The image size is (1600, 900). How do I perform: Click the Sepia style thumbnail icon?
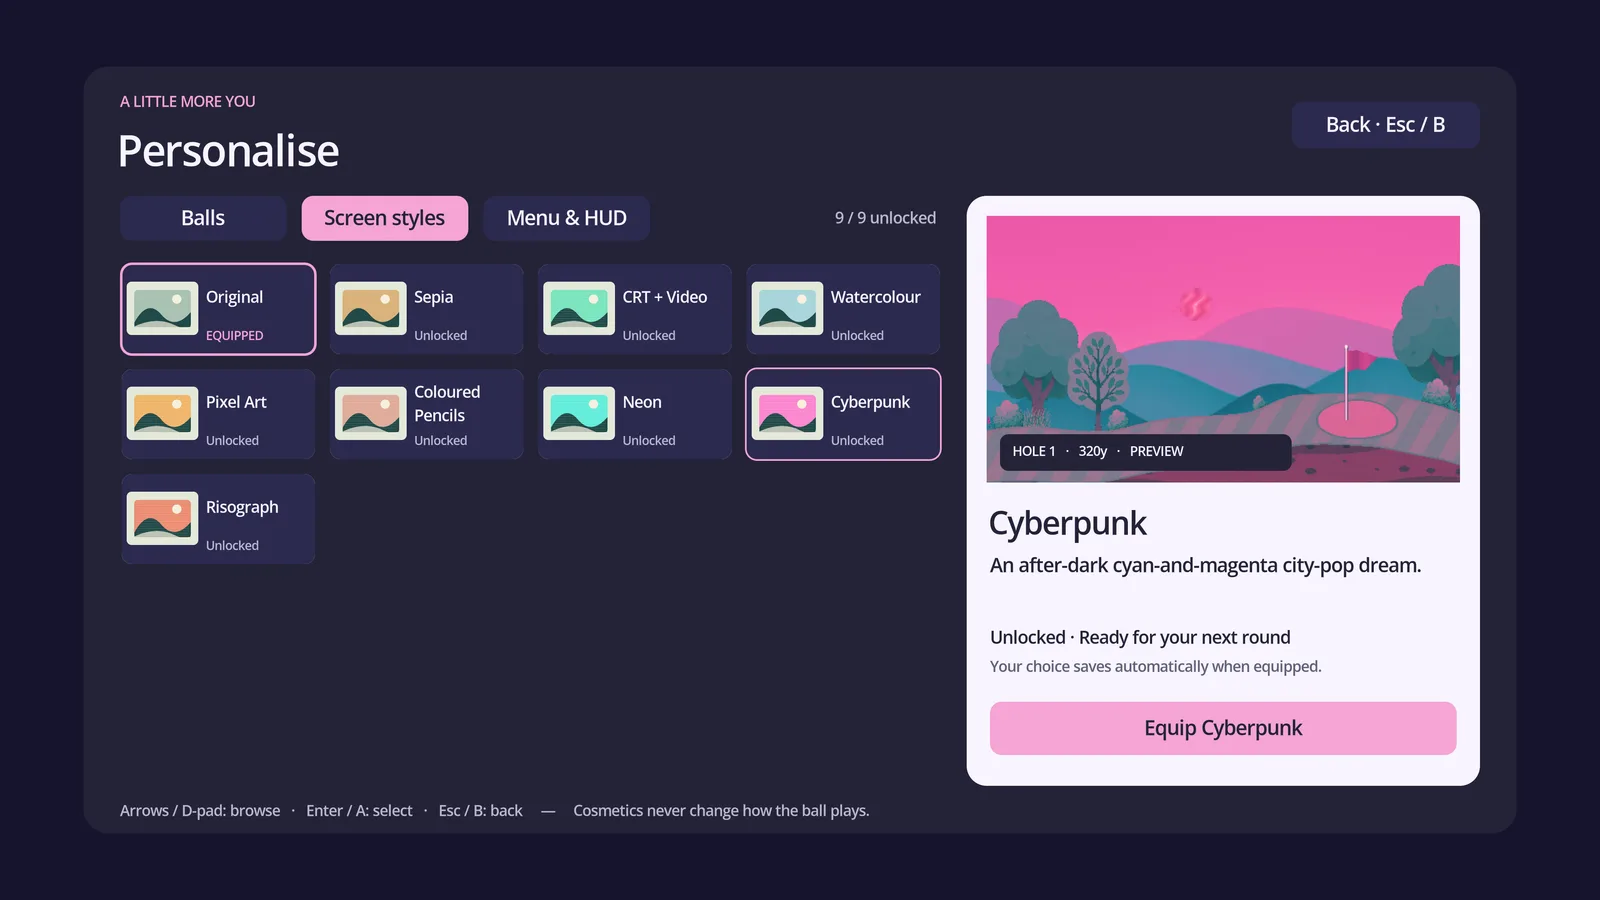tap(370, 308)
